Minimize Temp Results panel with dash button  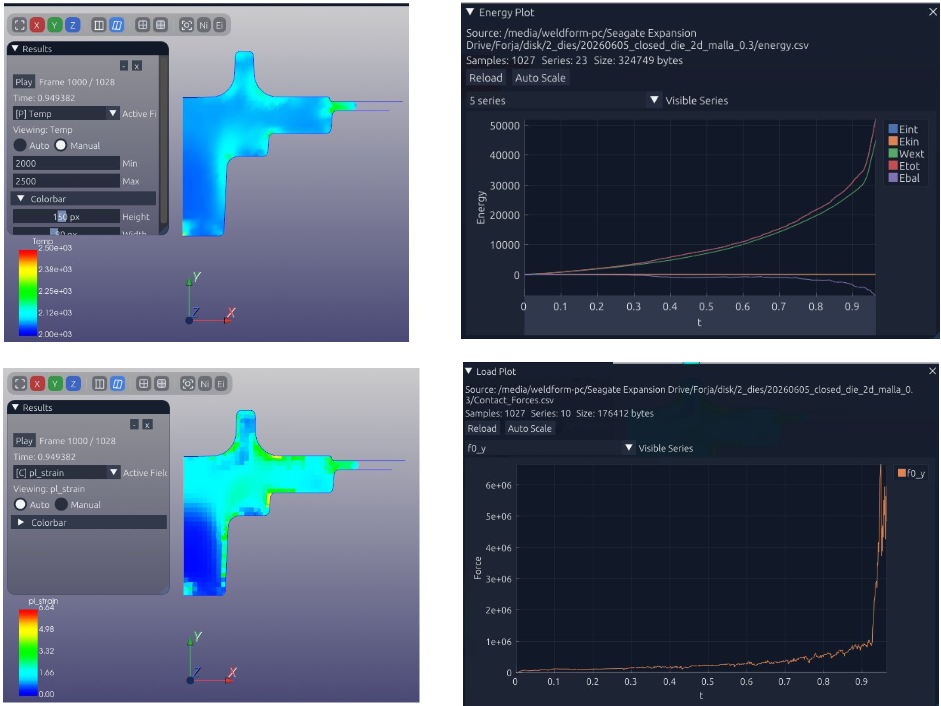[x=124, y=65]
